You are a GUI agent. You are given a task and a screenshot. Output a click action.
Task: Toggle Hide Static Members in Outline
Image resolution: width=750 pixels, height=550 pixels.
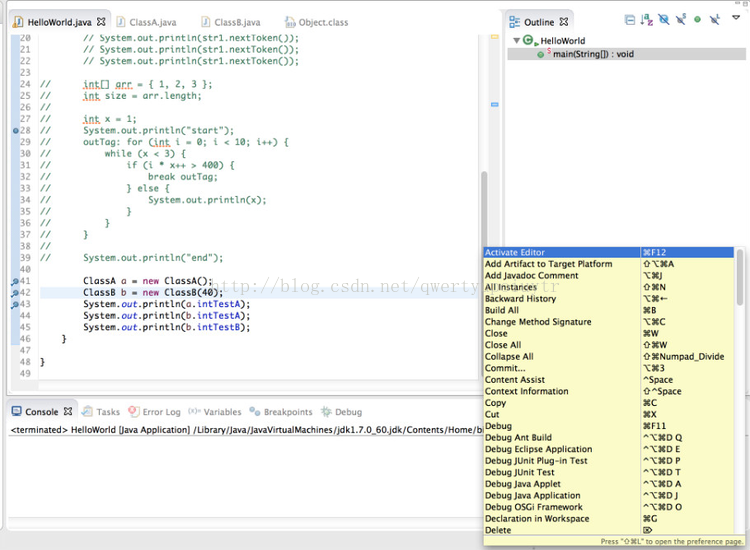click(x=681, y=19)
